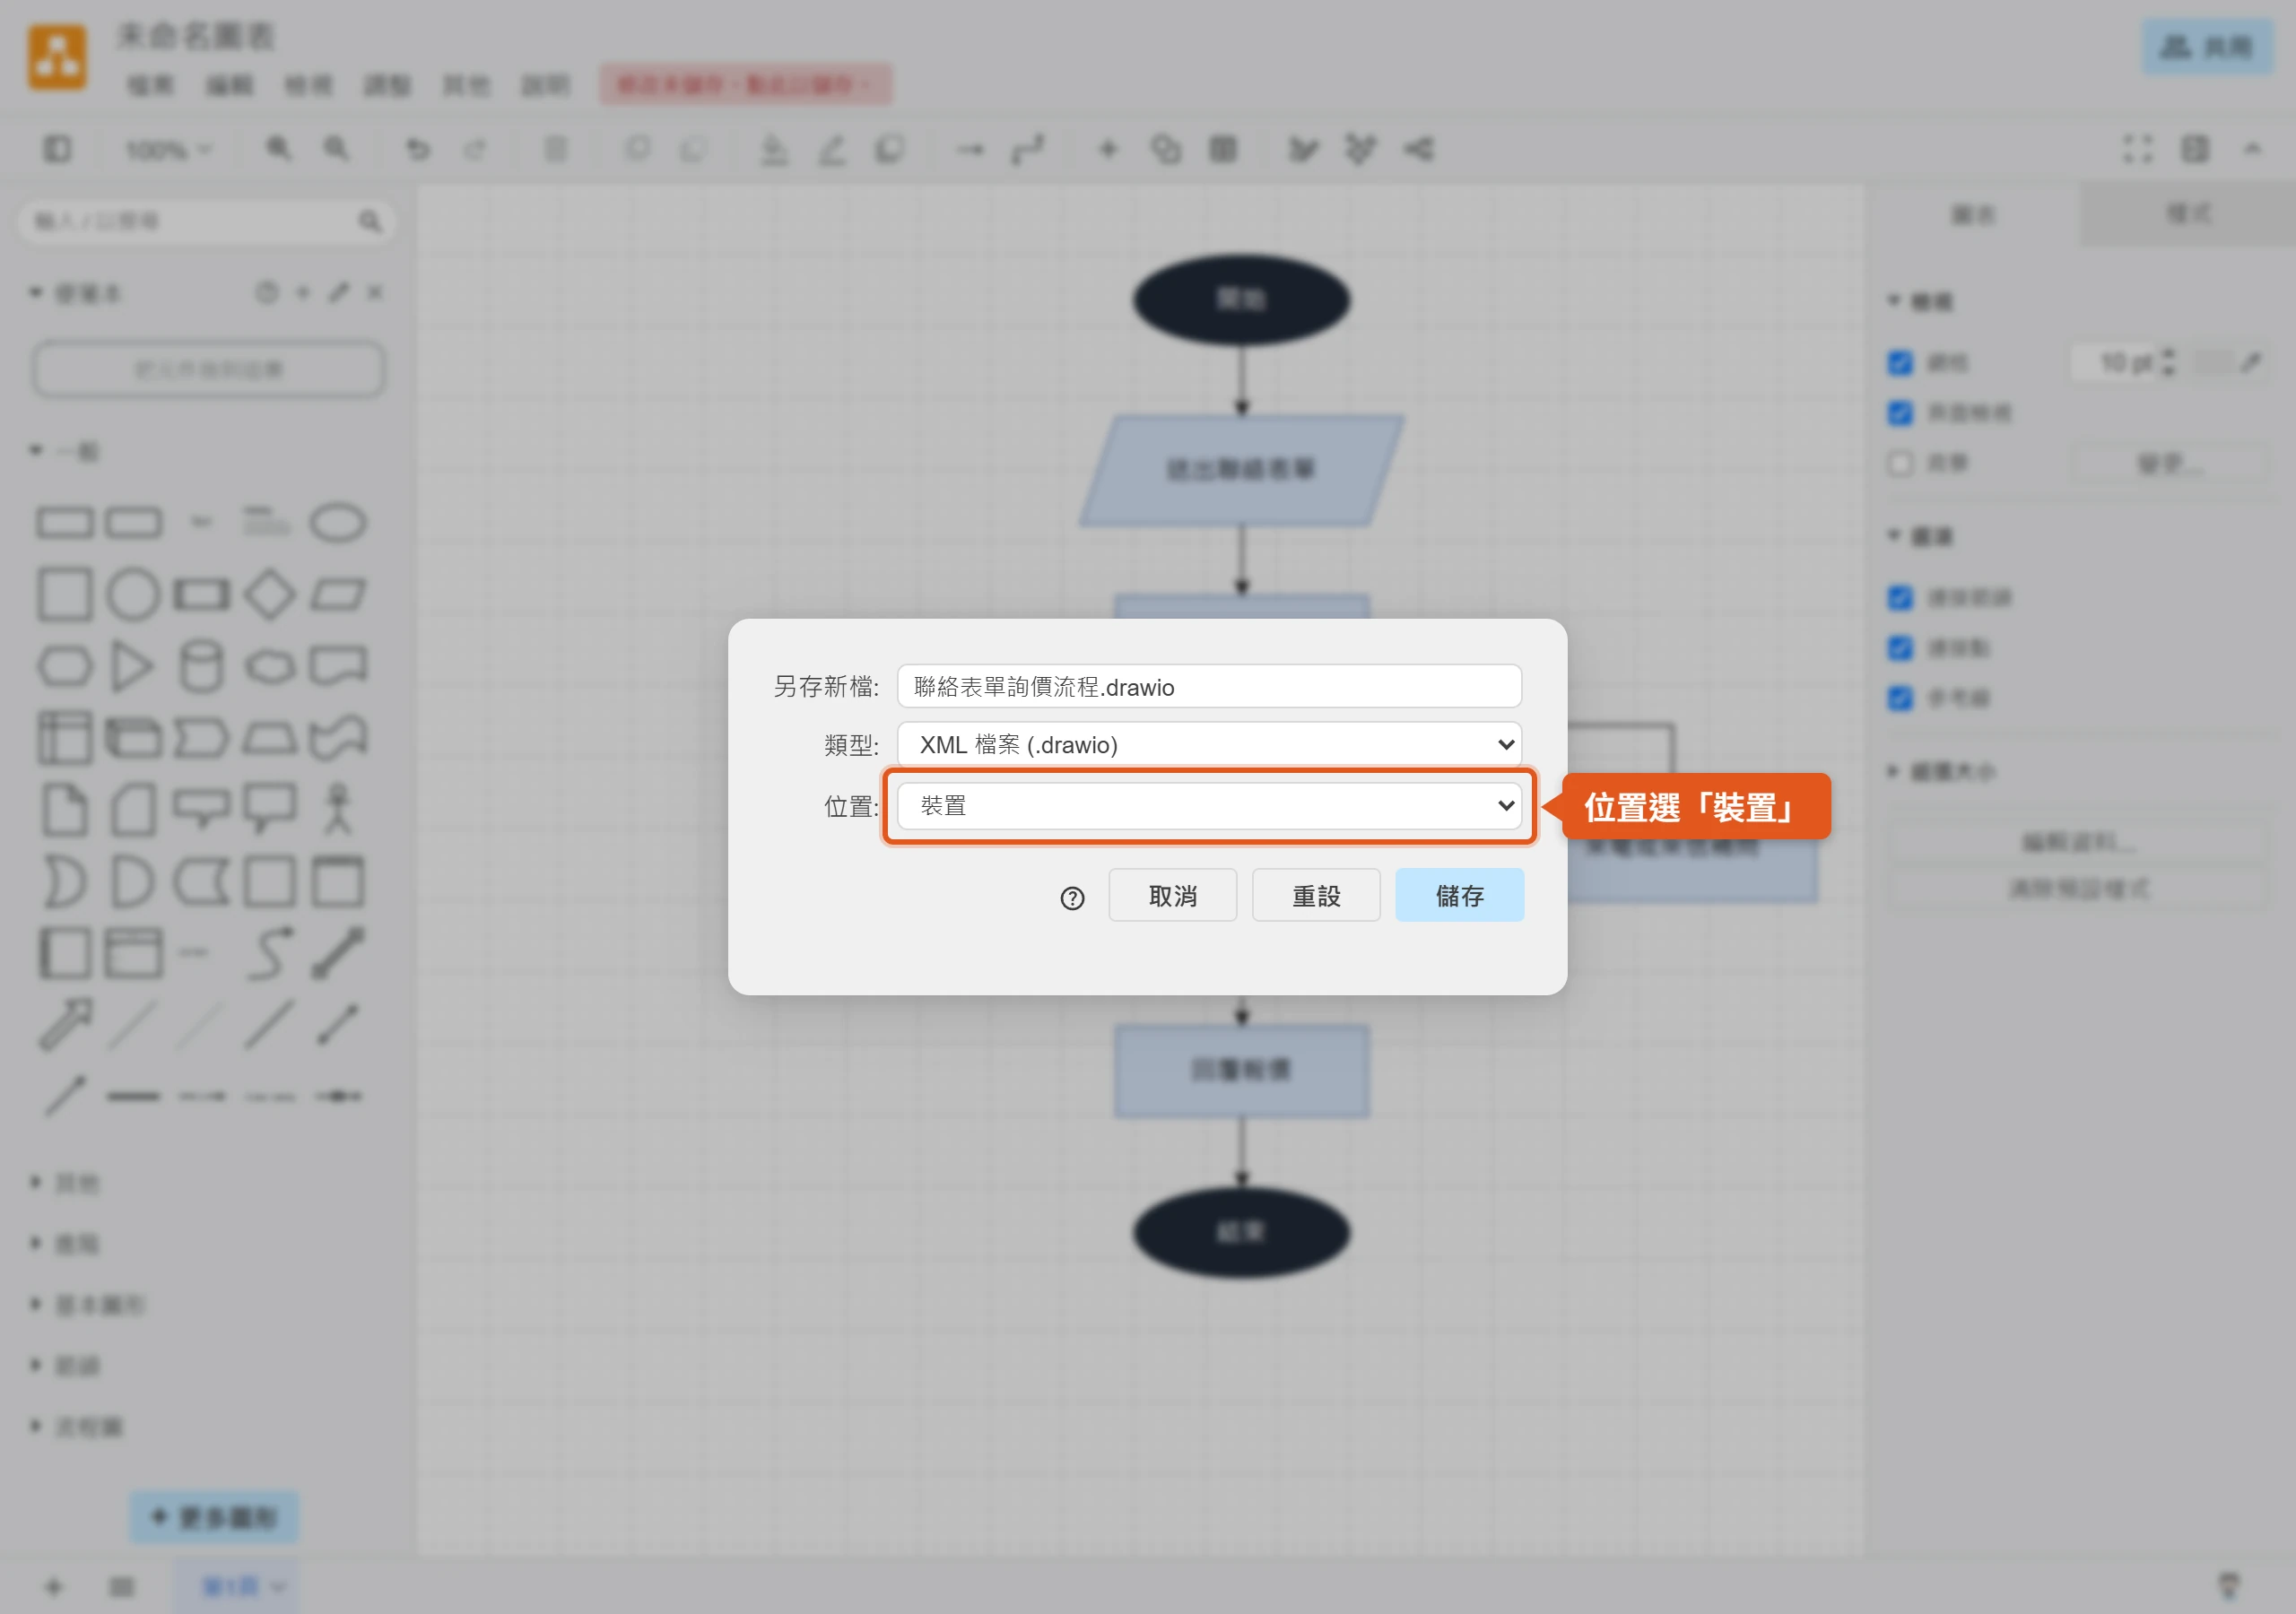This screenshot has width=2296, height=1614.
Task: Expand the 基本圖形 shapes section
Action: click(x=88, y=1305)
